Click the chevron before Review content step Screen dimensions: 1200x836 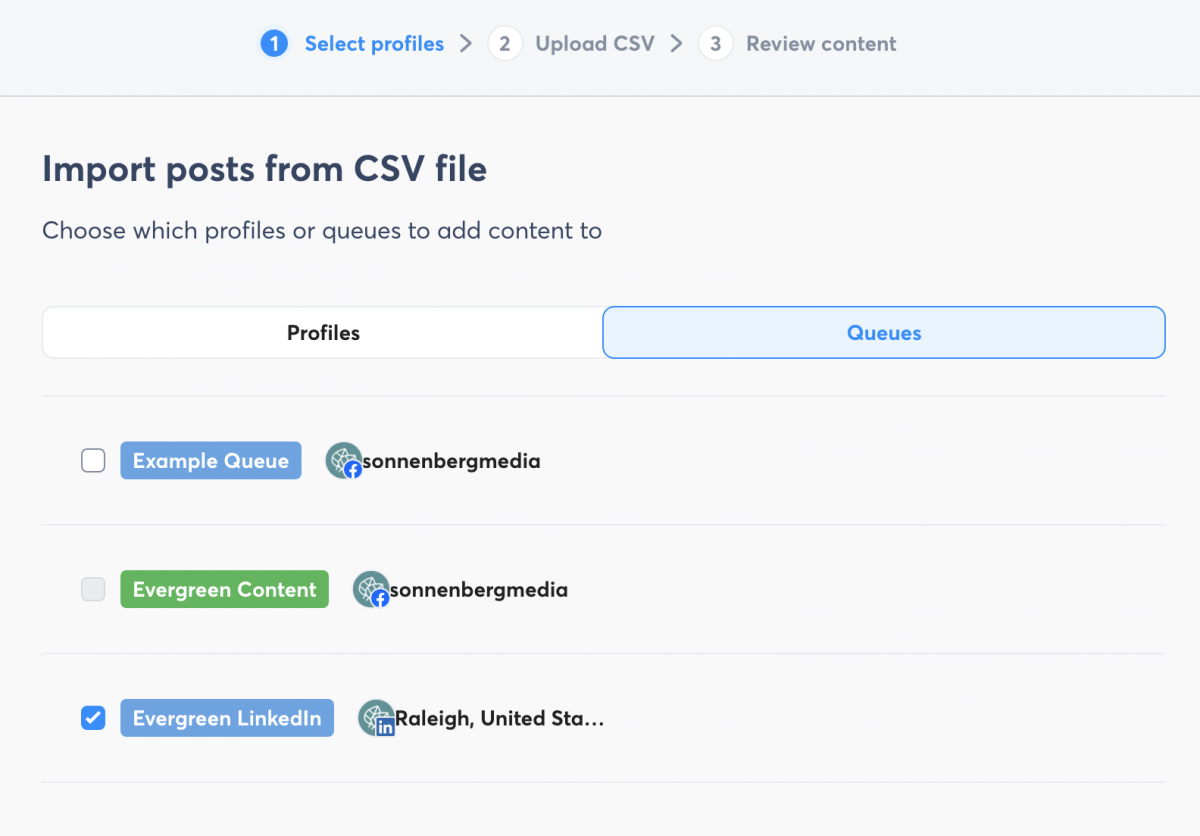click(x=675, y=43)
